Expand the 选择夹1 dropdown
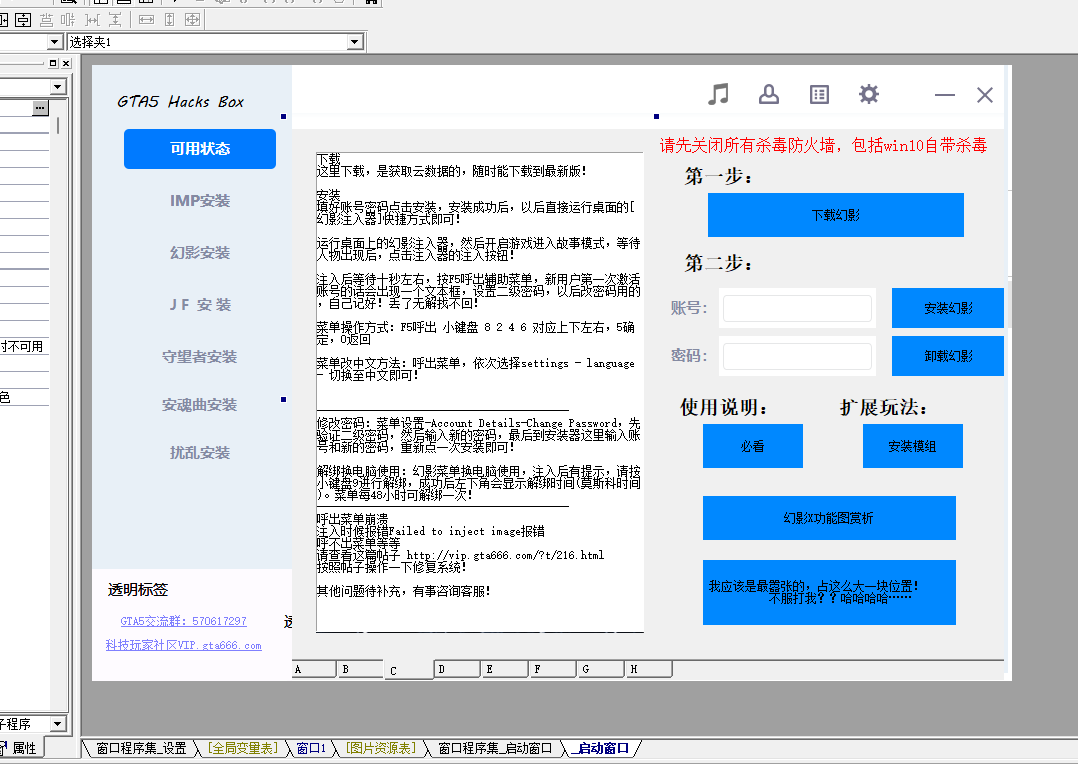 (x=354, y=42)
